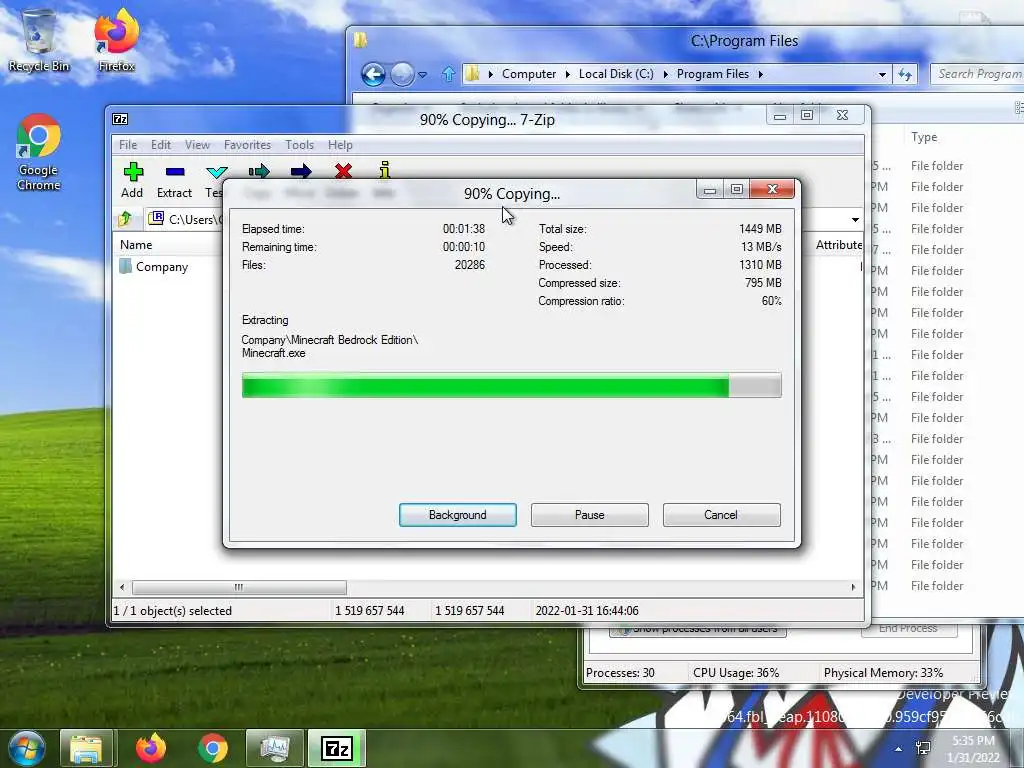Click the Background button
This screenshot has height=768, width=1024.
pos(458,515)
